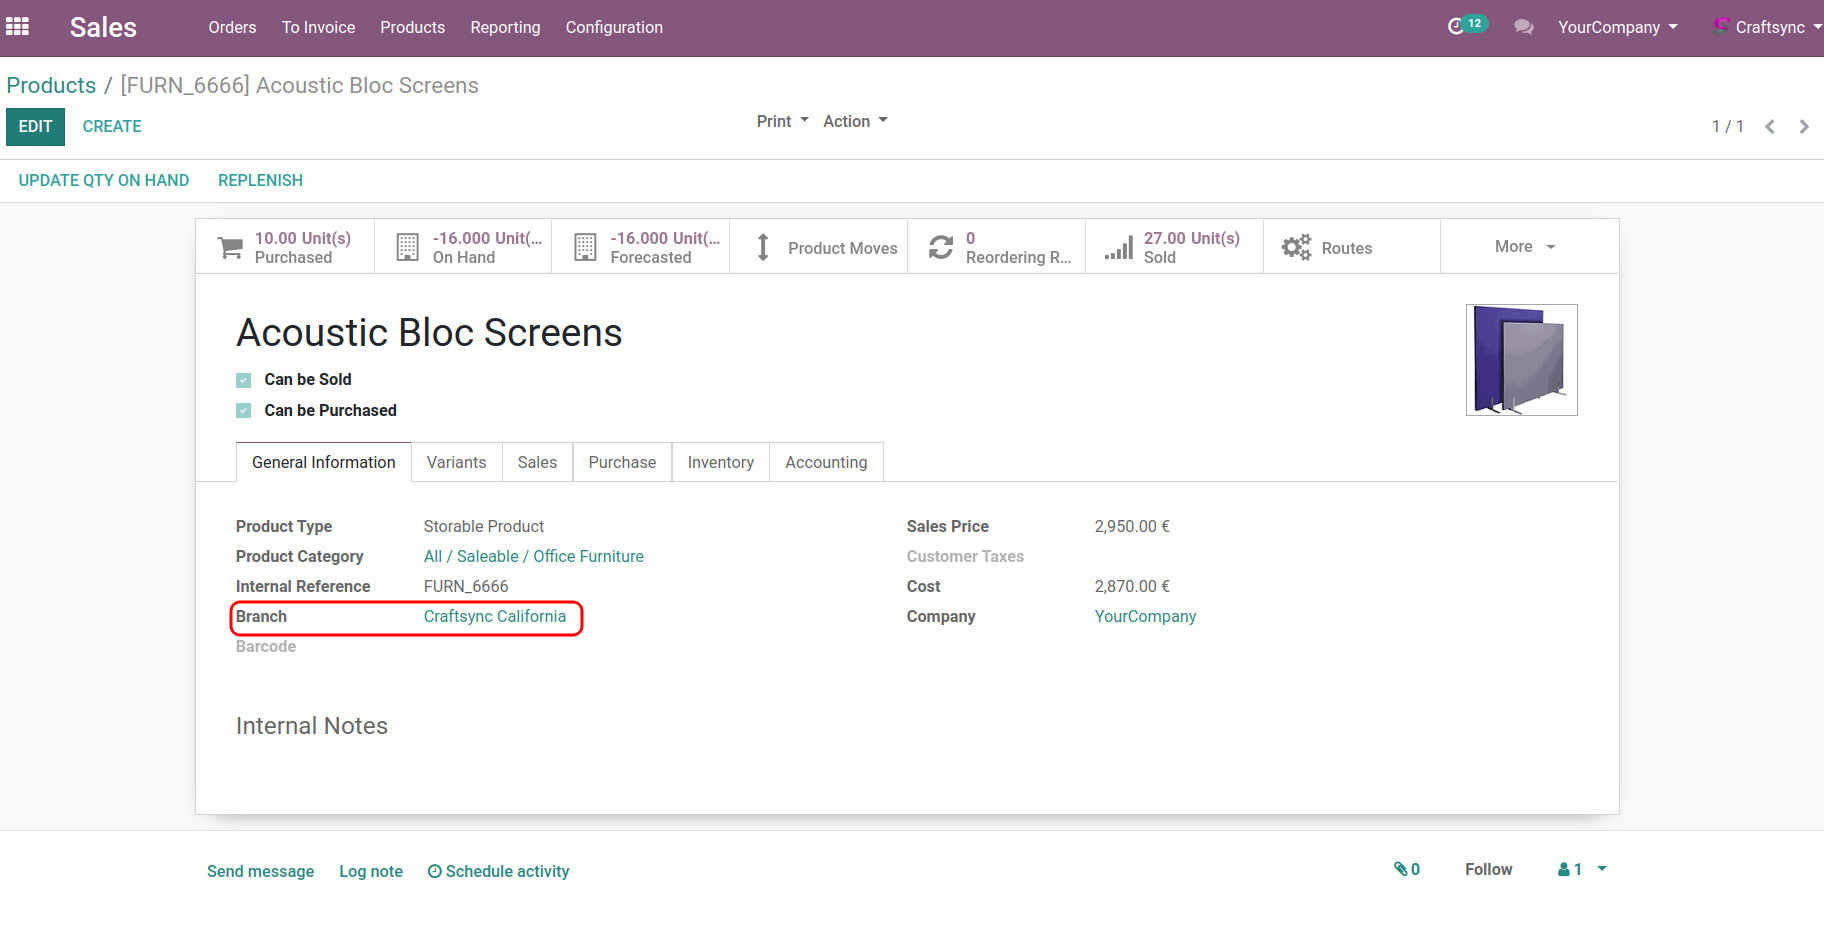Open the apps grid menu icon
This screenshot has height=929, width=1824.
click(18, 27)
